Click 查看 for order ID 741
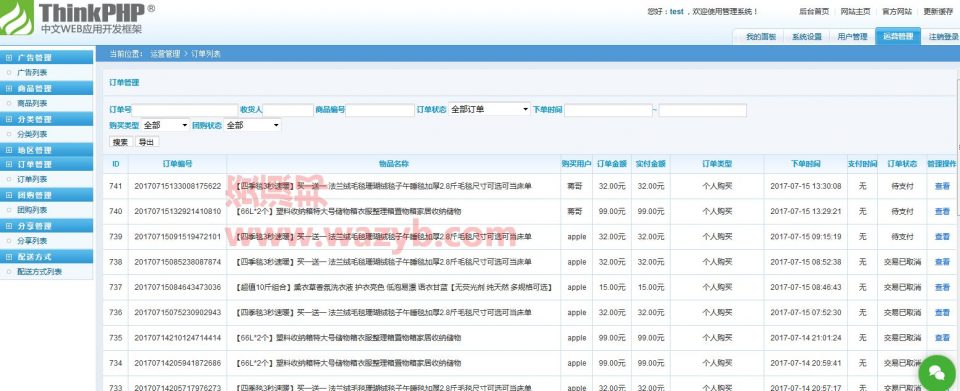Image resolution: width=960 pixels, height=391 pixels. click(942, 186)
